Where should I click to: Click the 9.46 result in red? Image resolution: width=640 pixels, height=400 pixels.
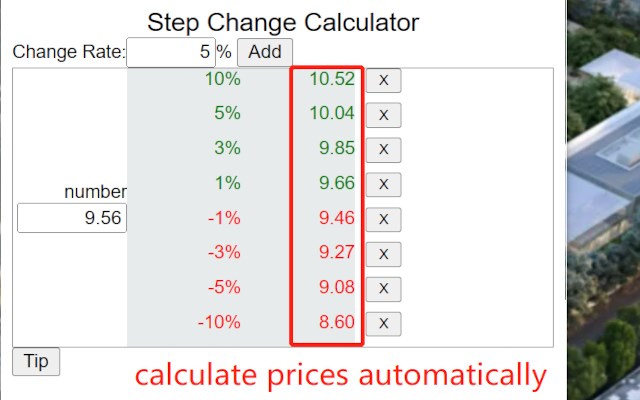click(x=337, y=218)
